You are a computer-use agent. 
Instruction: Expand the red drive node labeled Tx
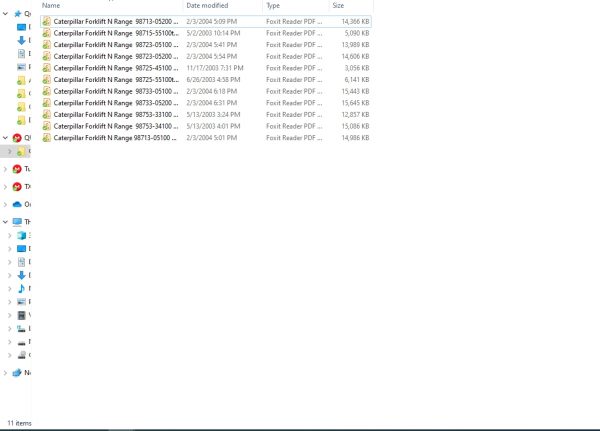click(5, 187)
